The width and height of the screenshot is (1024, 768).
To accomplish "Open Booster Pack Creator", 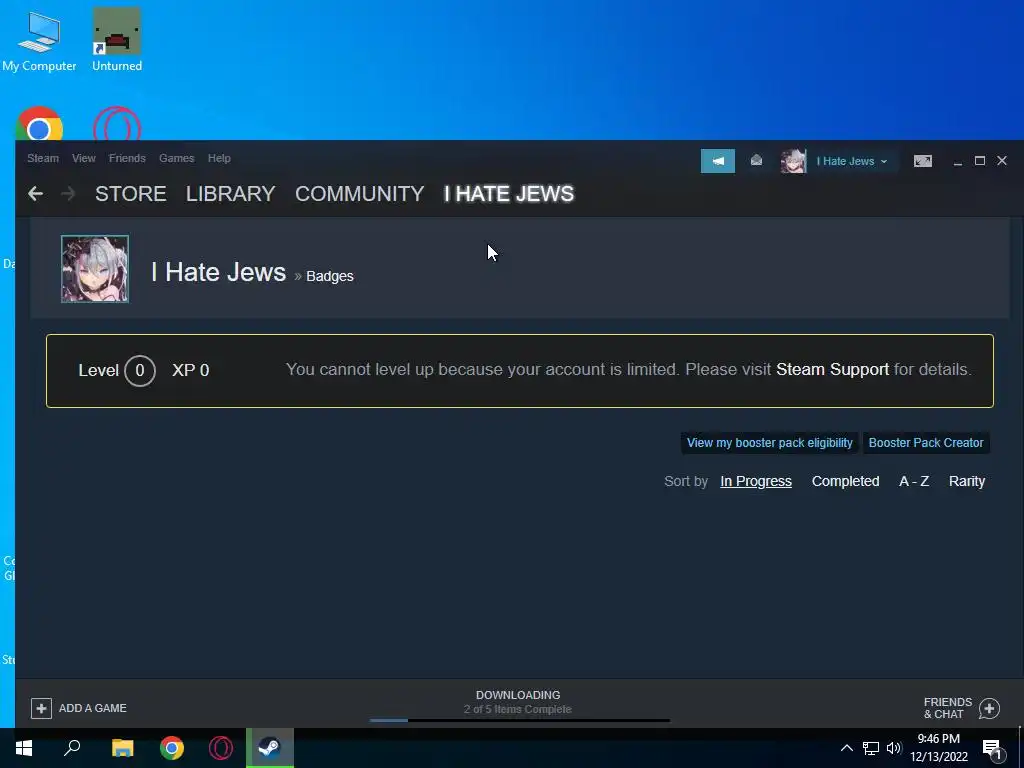I will click(926, 443).
